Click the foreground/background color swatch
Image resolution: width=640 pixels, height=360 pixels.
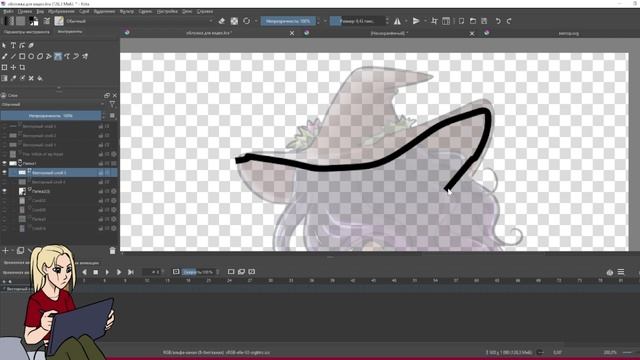pos(33,21)
